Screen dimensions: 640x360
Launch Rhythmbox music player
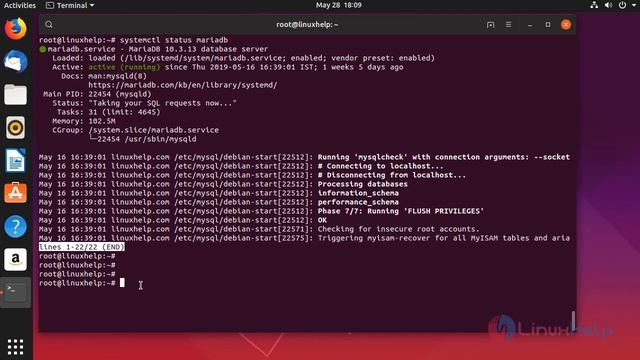coord(16,128)
